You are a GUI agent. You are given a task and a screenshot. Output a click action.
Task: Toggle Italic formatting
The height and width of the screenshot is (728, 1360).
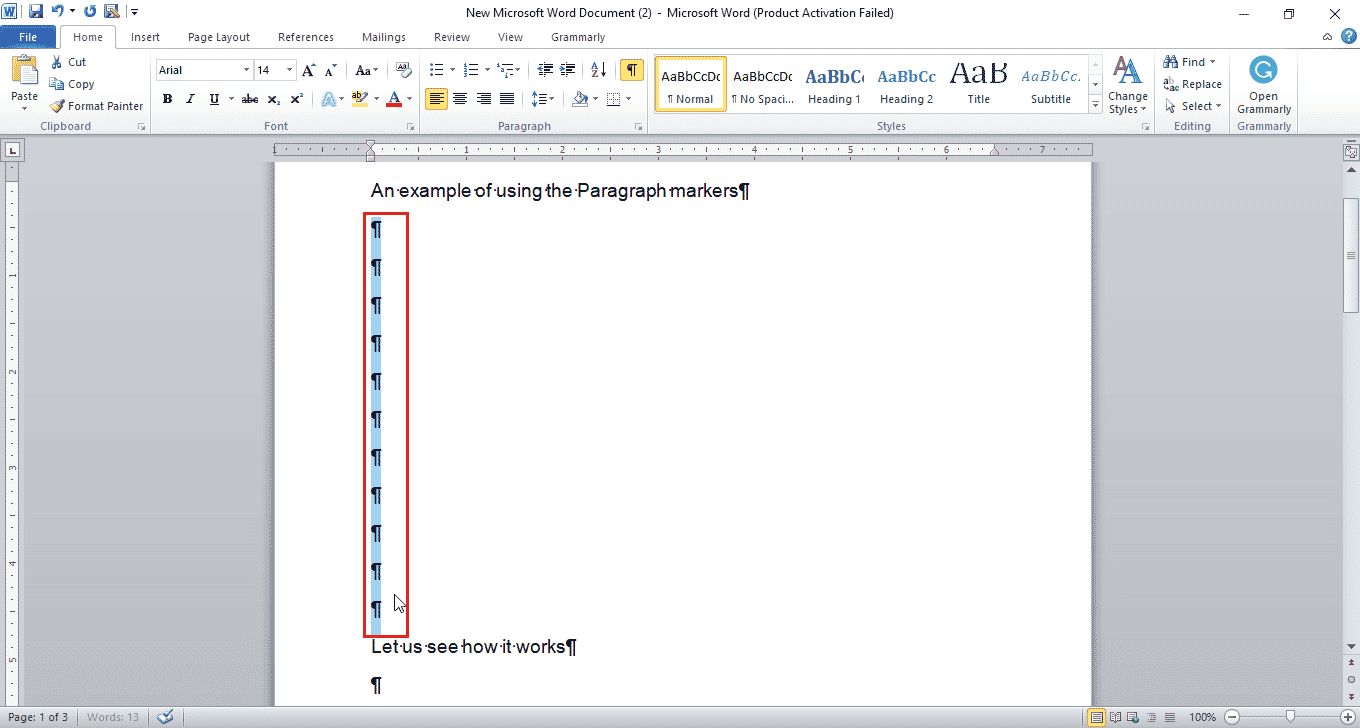191,99
